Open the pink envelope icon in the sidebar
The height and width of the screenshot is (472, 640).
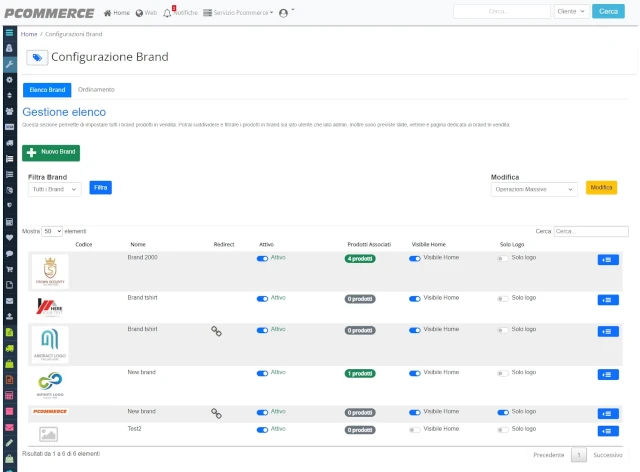pyautogui.click(x=9, y=427)
